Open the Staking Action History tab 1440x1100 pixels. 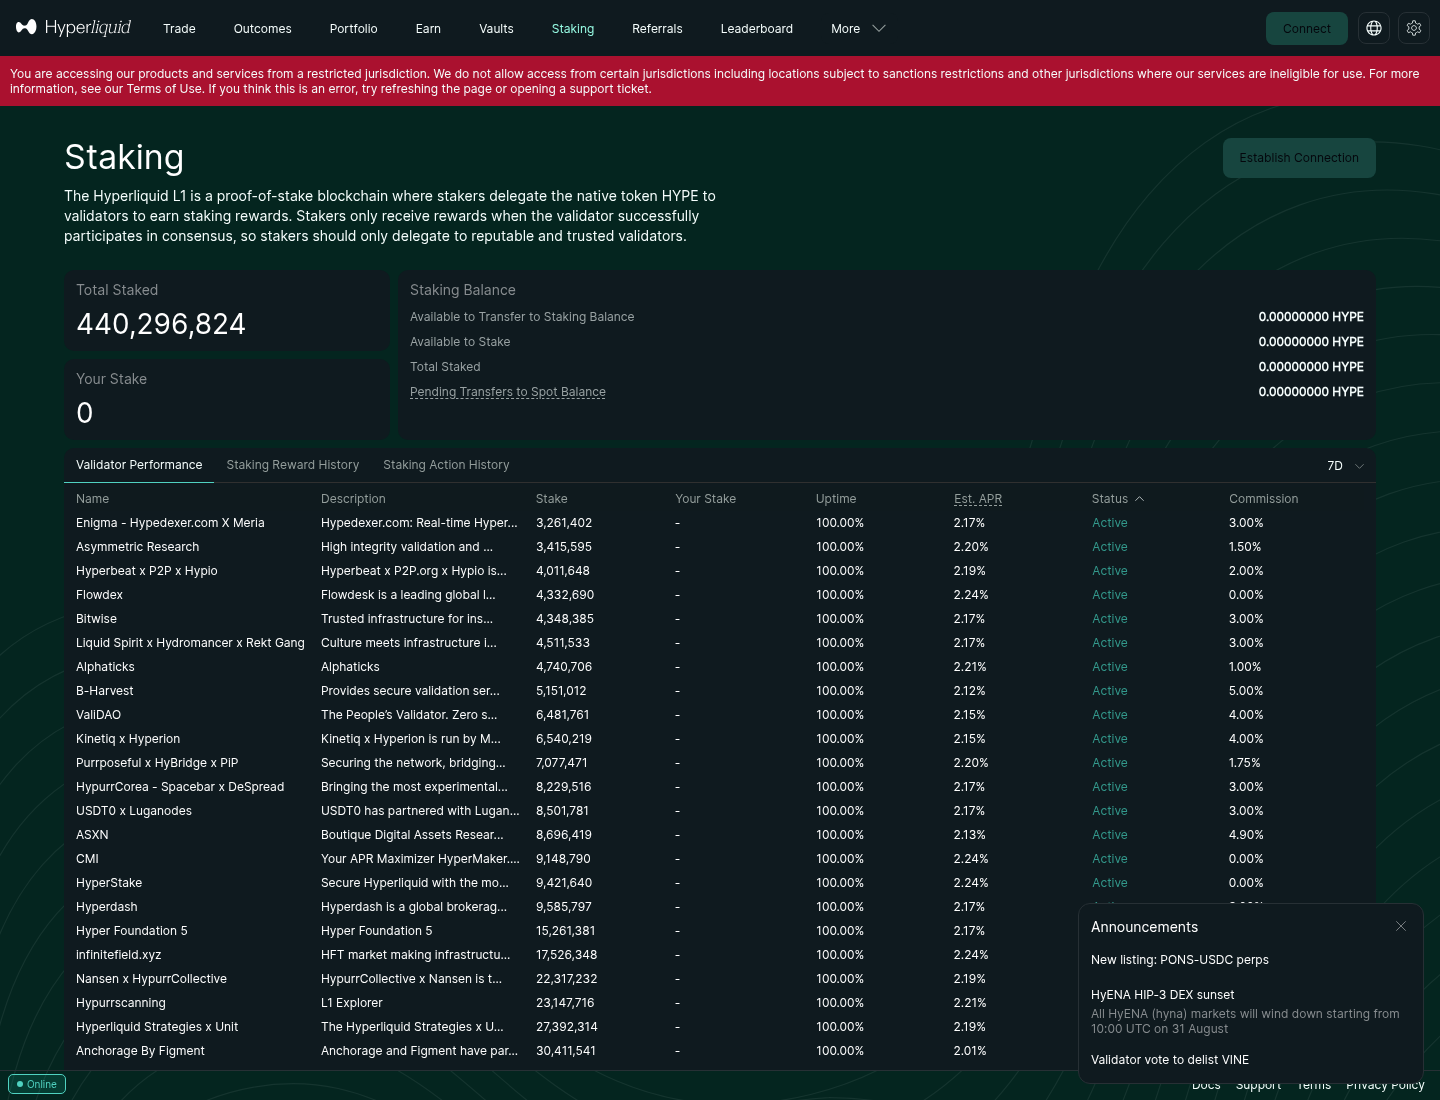coord(446,465)
